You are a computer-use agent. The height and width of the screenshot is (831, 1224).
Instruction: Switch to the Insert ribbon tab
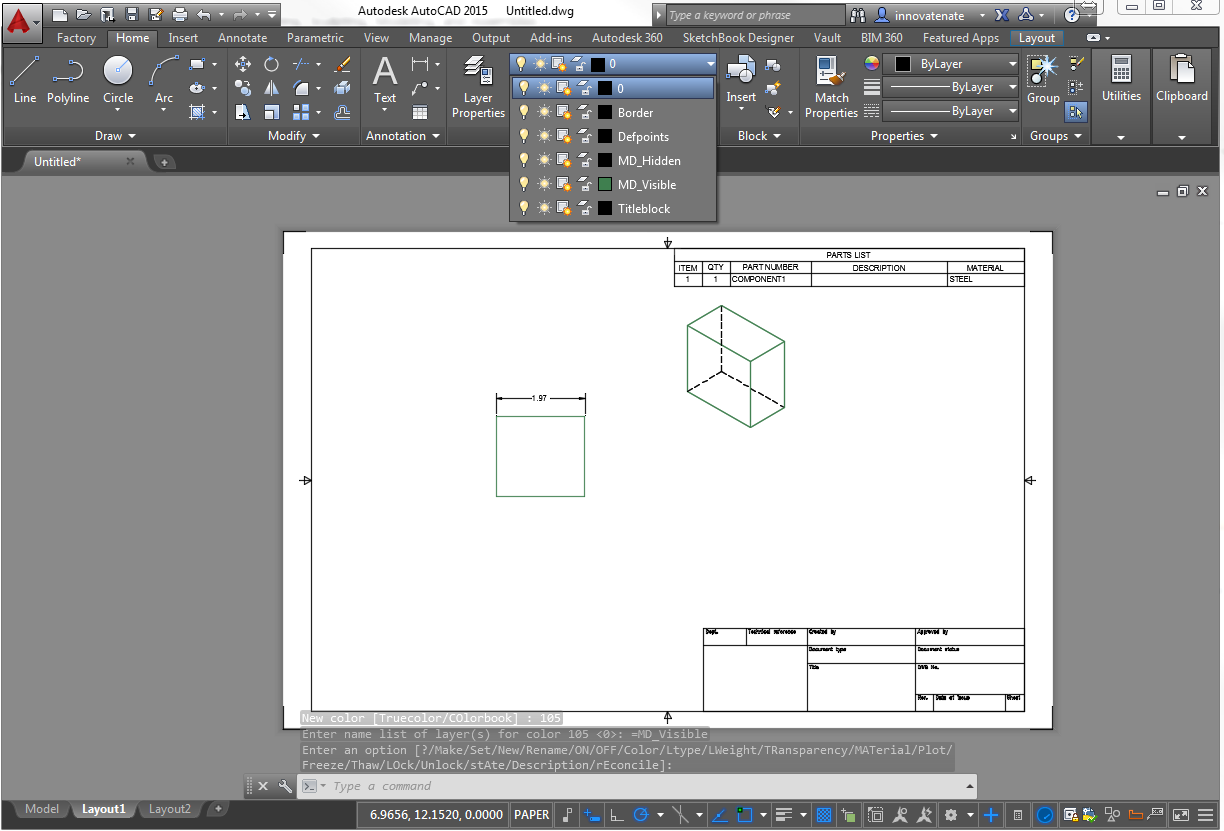click(183, 38)
